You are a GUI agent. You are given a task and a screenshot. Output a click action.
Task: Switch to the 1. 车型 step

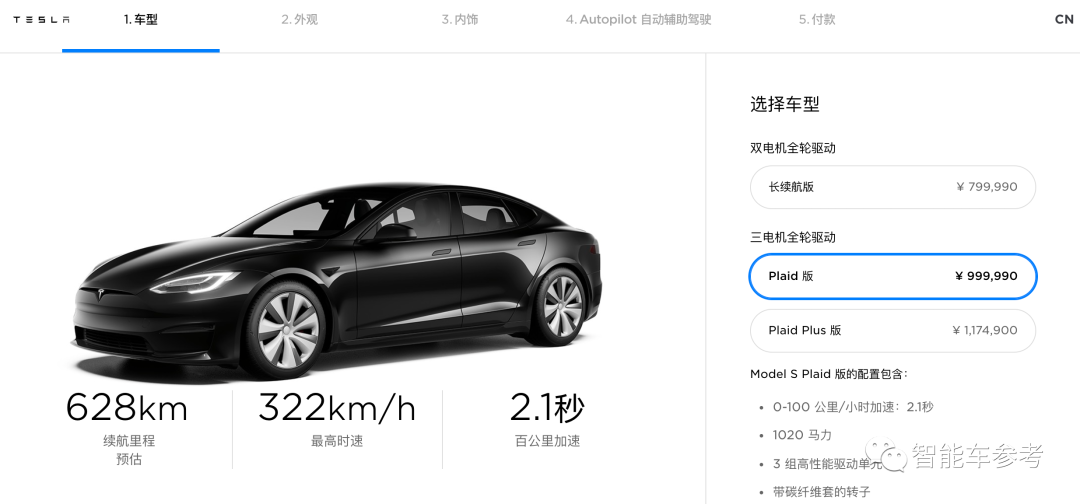click(x=141, y=19)
